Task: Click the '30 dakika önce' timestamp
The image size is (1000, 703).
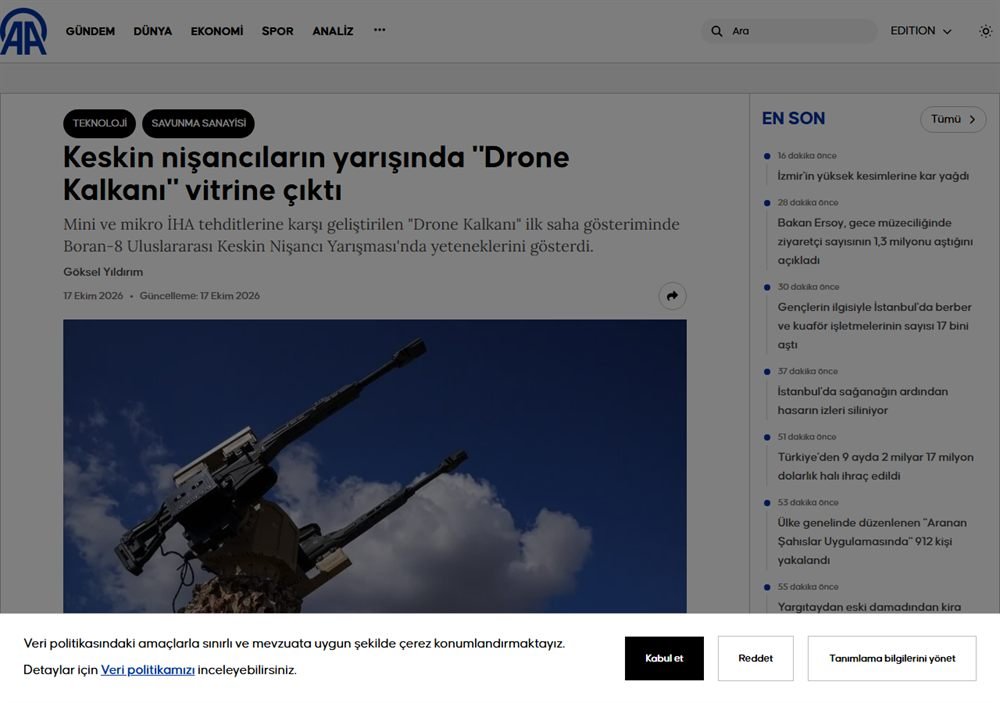Action: point(809,287)
